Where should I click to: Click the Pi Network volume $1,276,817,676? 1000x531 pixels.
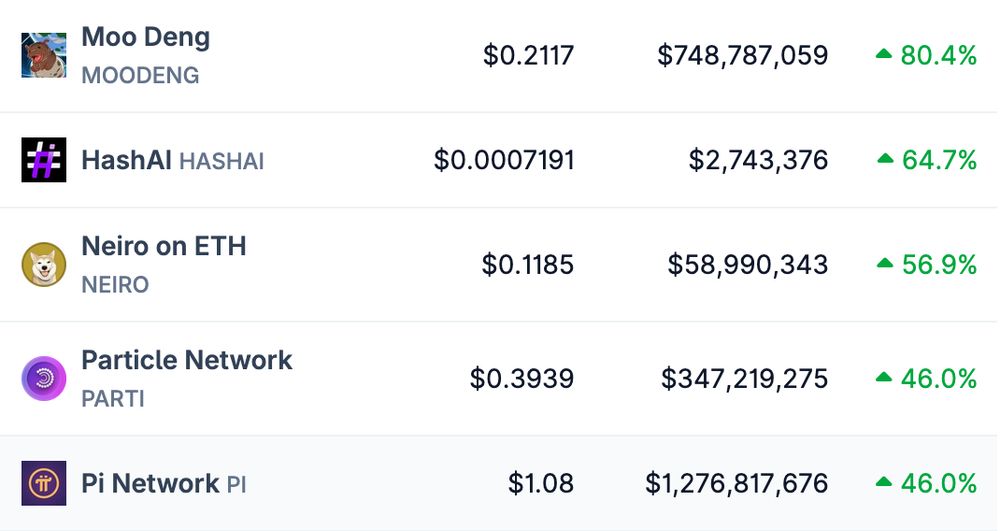point(737,483)
